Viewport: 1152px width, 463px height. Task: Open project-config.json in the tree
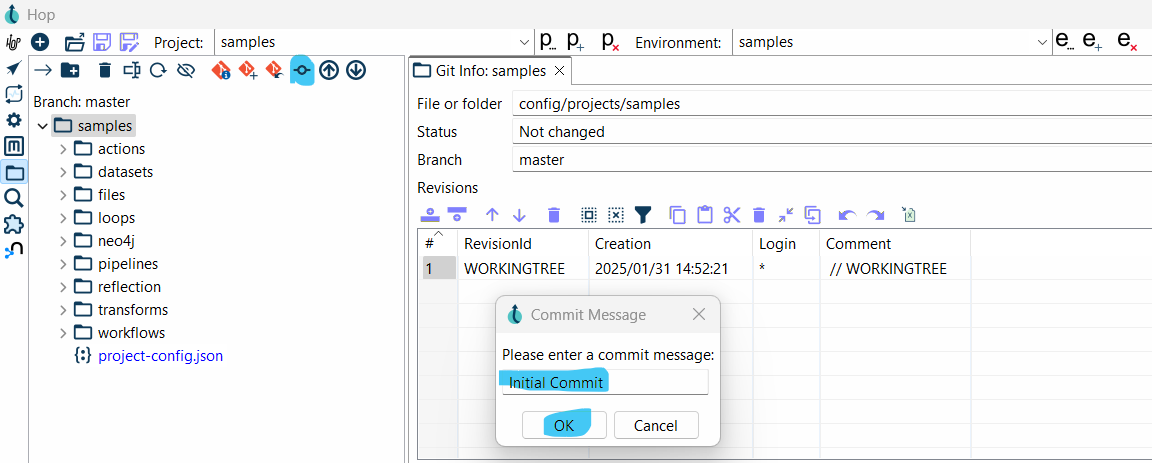[x=160, y=356]
